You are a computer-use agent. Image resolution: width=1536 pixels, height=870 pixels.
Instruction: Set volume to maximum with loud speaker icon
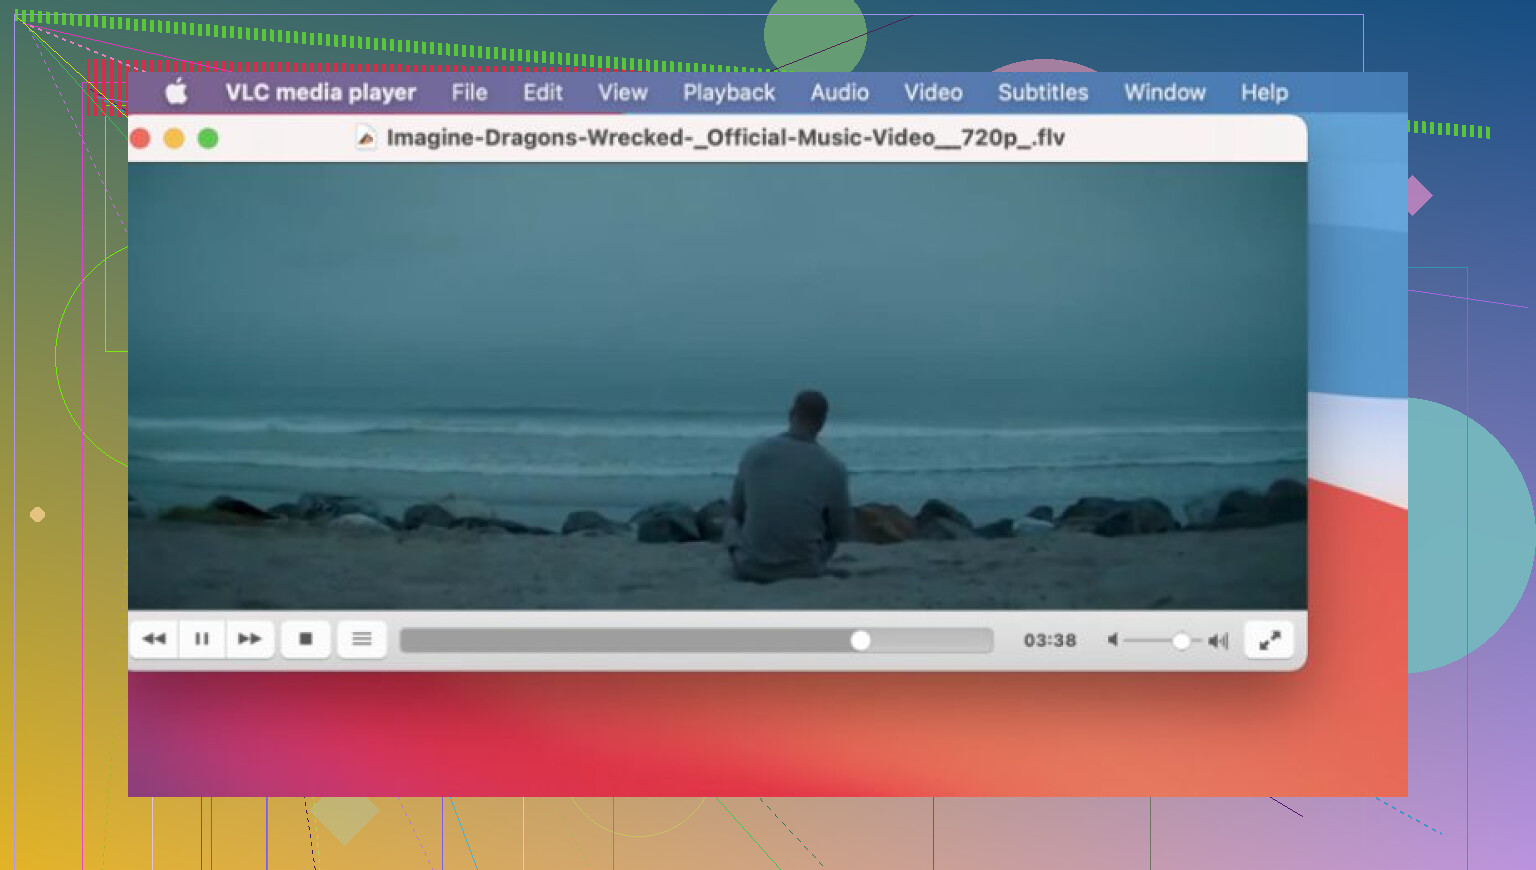click(x=1218, y=640)
